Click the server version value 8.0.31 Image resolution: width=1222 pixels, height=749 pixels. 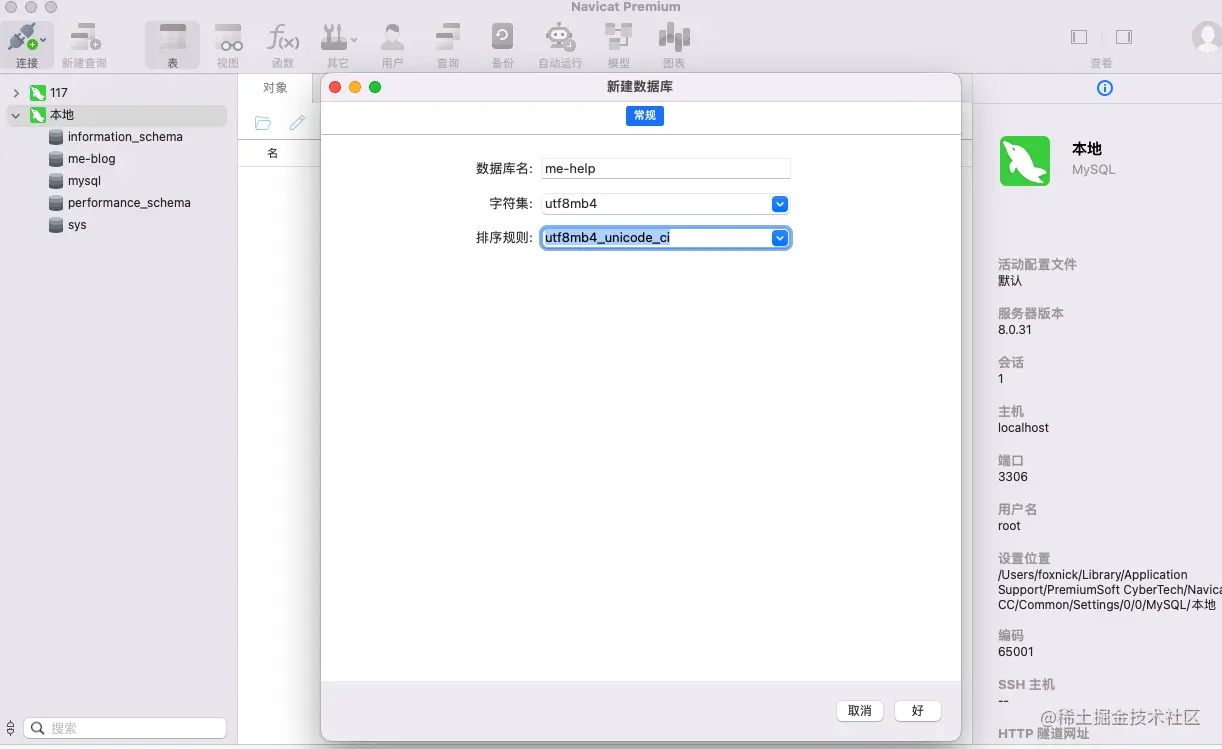point(1015,330)
